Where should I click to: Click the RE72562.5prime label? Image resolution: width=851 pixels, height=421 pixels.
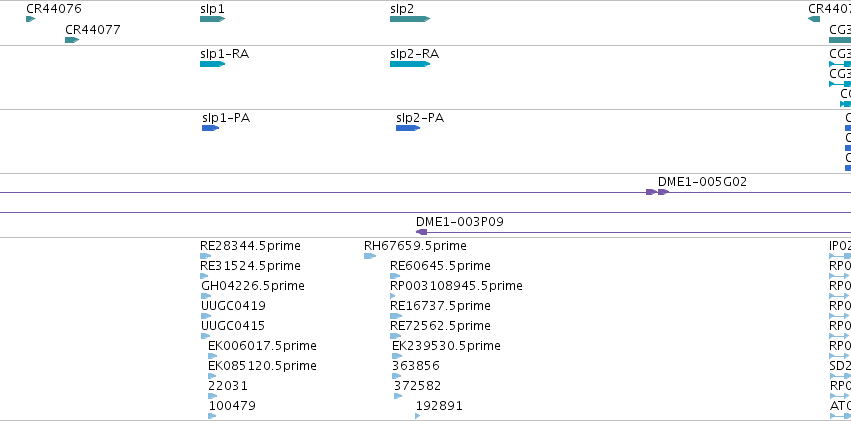440,327
